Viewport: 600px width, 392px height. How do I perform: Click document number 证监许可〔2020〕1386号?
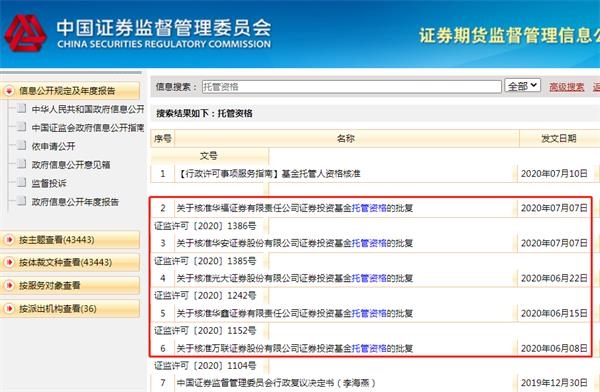(x=205, y=226)
